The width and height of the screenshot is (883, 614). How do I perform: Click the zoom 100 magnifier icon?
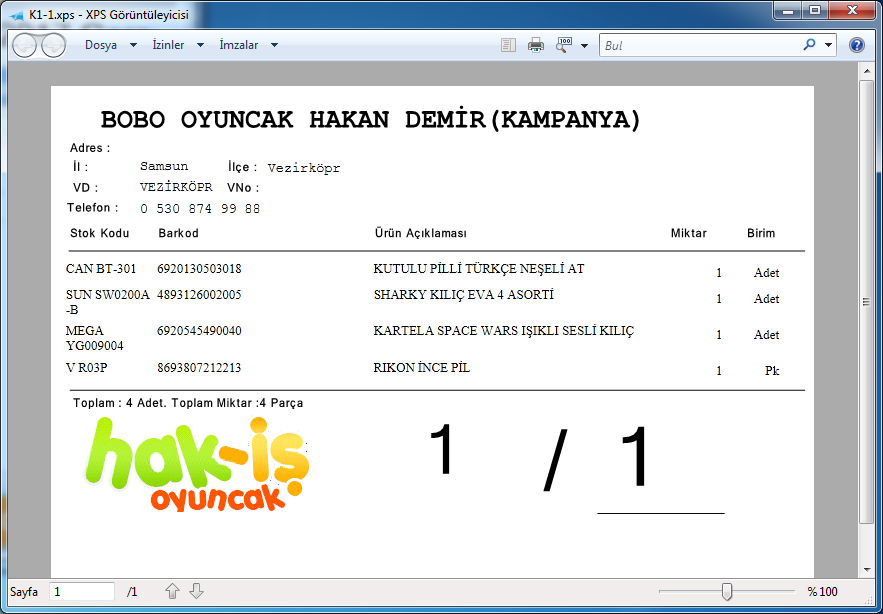click(x=564, y=45)
